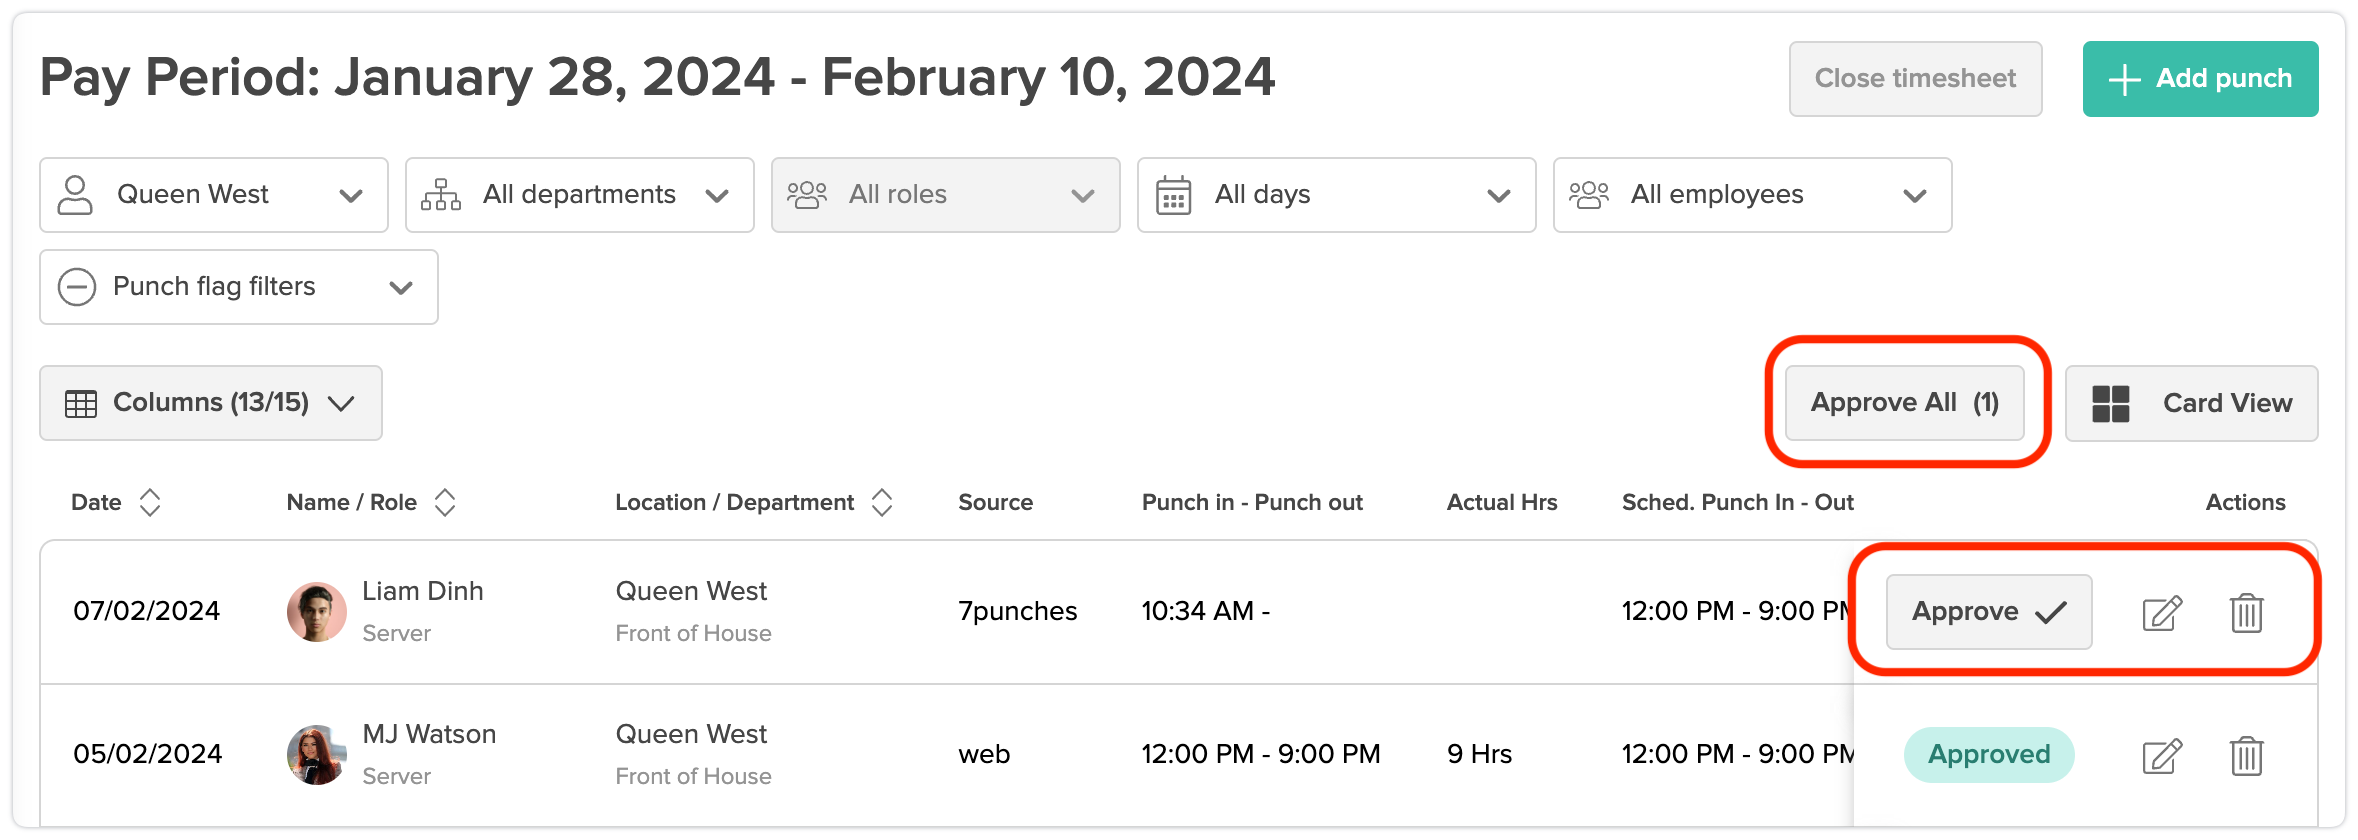Viewport: 2358px width, 840px height.
Task: Click the four-square icon on the Card View button
Action: [x=2110, y=403]
